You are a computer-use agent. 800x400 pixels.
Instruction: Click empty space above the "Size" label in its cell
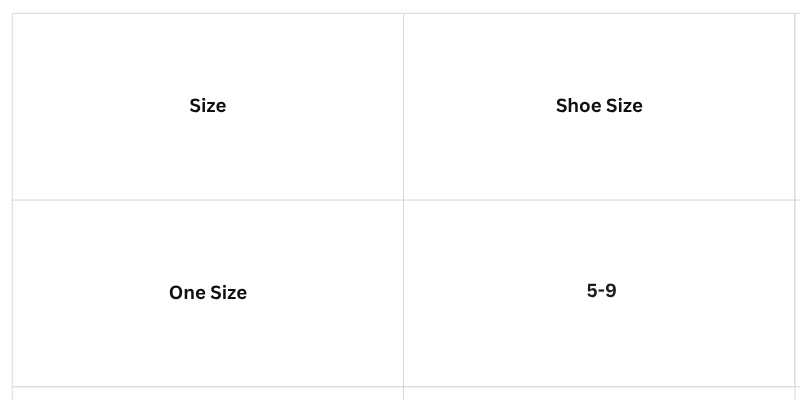208,56
